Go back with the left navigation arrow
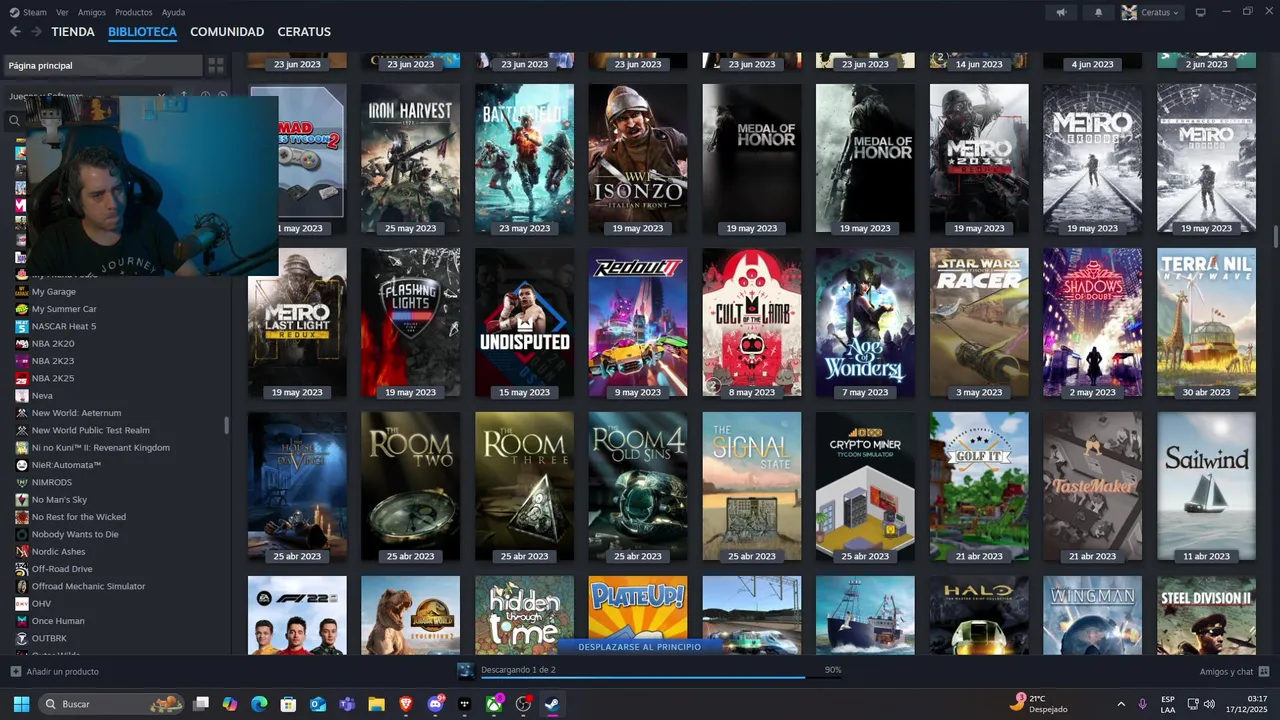This screenshot has height=720, width=1280. coord(15,32)
